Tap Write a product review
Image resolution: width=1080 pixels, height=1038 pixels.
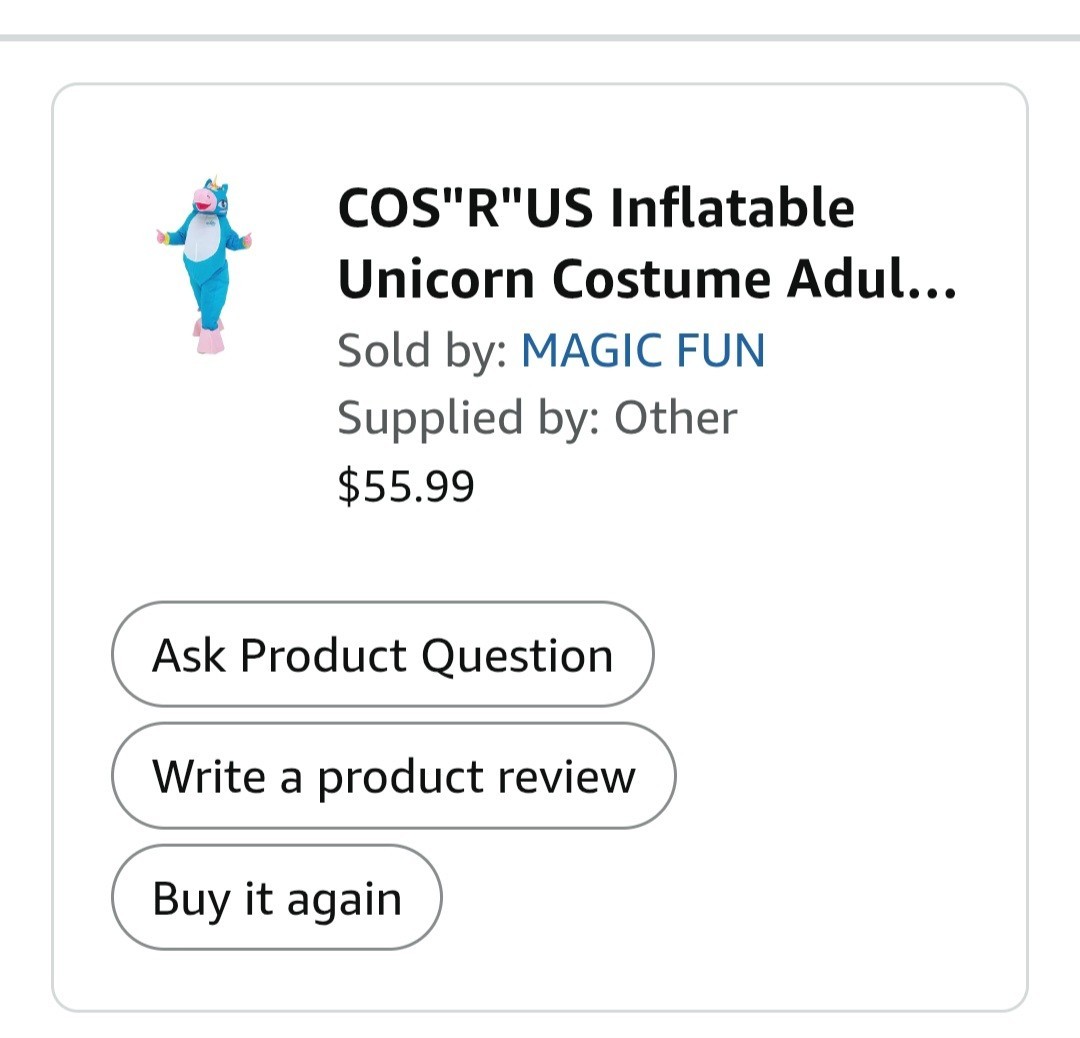point(393,776)
